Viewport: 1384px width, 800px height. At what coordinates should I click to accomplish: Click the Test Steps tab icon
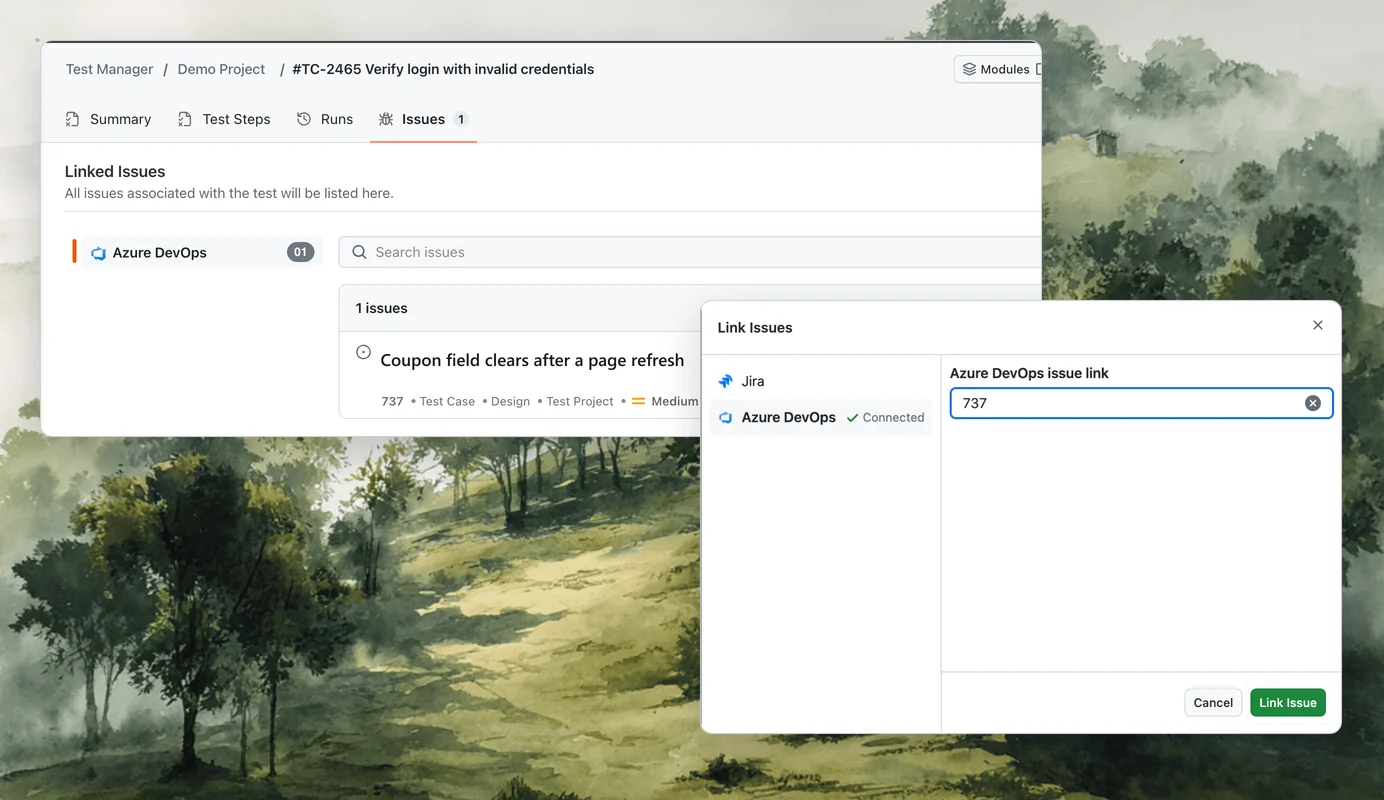185,119
